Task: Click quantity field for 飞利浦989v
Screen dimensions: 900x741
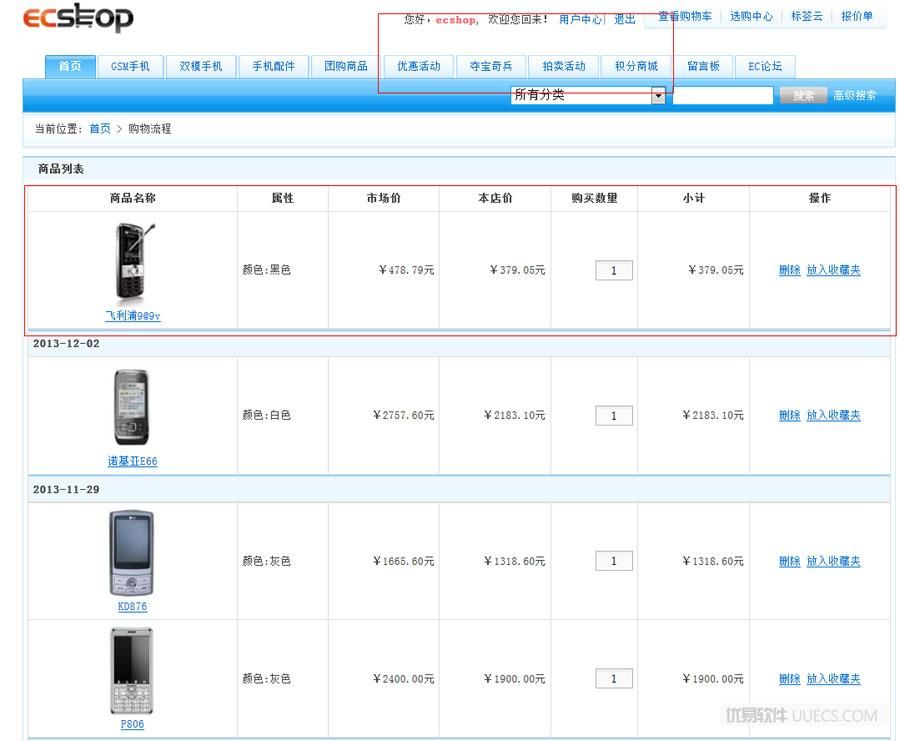Action: (614, 270)
